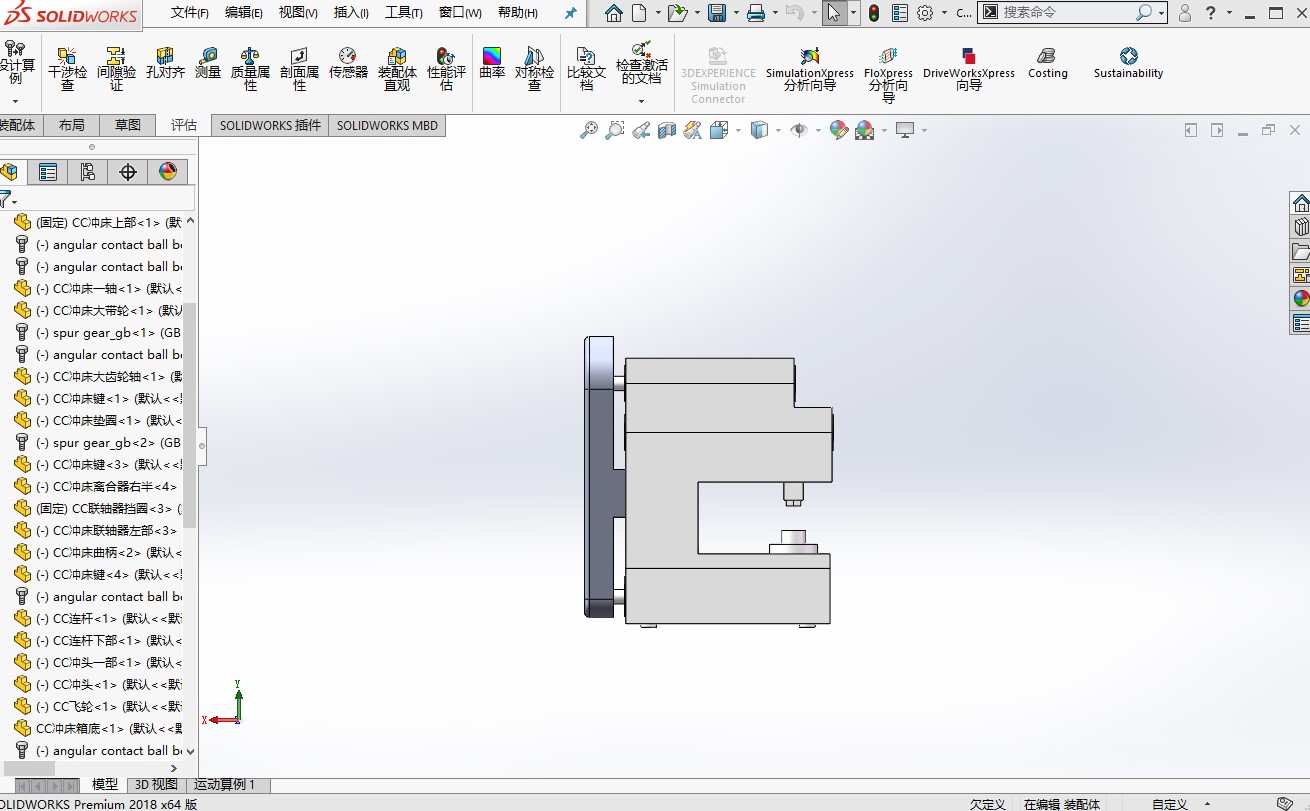The image size is (1310, 811).
Task: Select the 3D 视图 bottom tab
Action: click(x=156, y=785)
